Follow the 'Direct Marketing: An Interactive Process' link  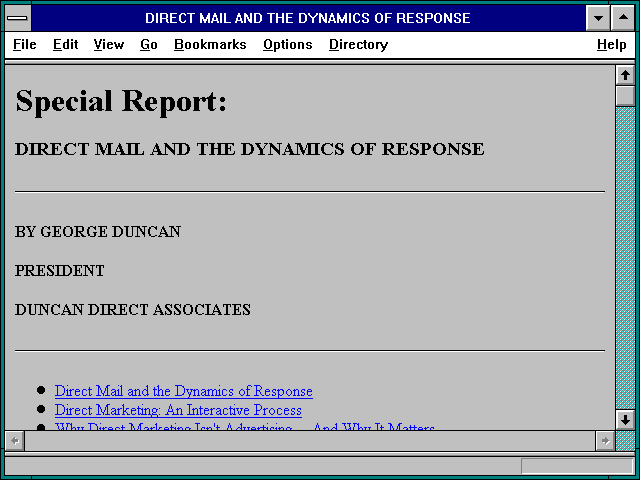coord(178,410)
